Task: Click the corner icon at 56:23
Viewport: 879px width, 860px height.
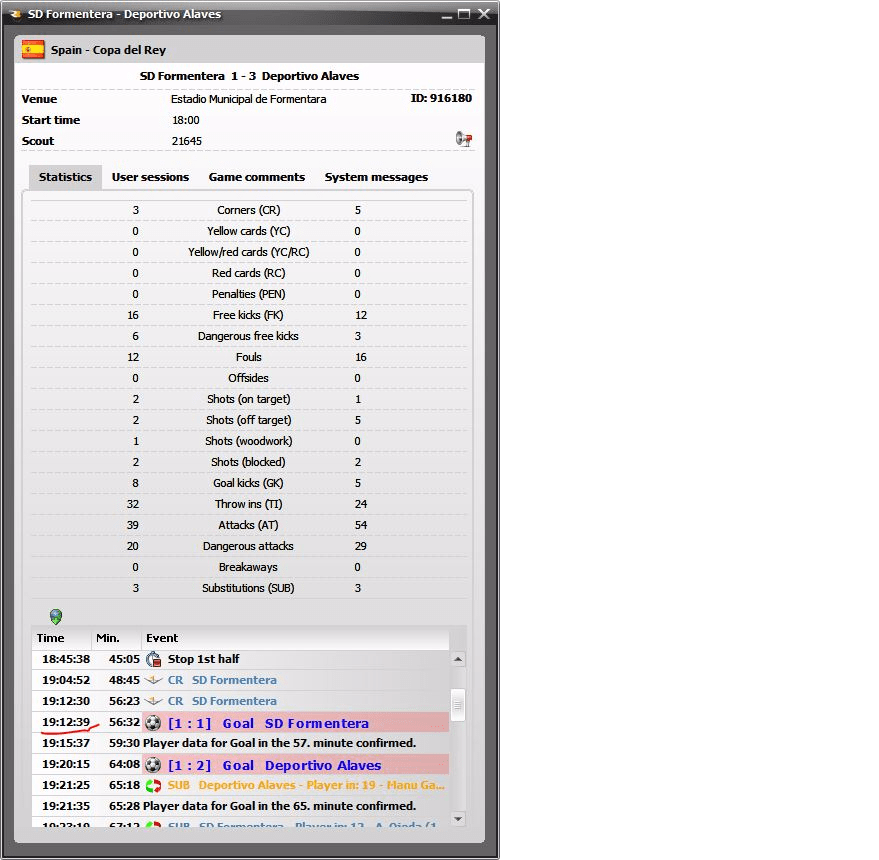Action: [153, 702]
